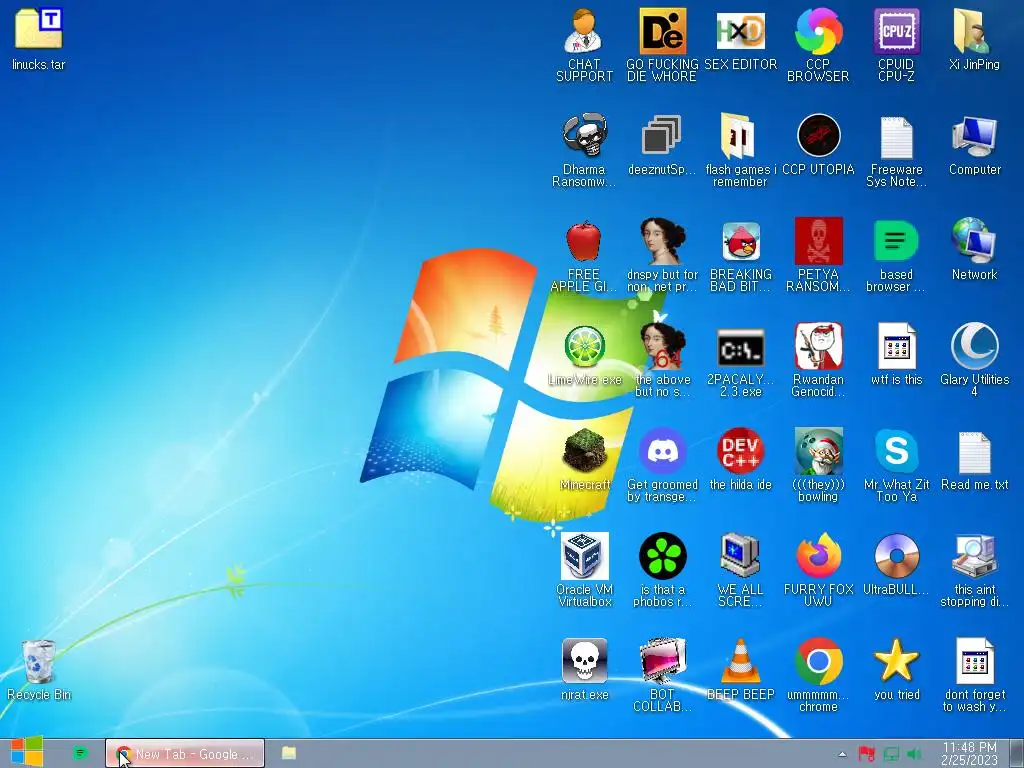Click the green pinned taskbar icon

80,753
